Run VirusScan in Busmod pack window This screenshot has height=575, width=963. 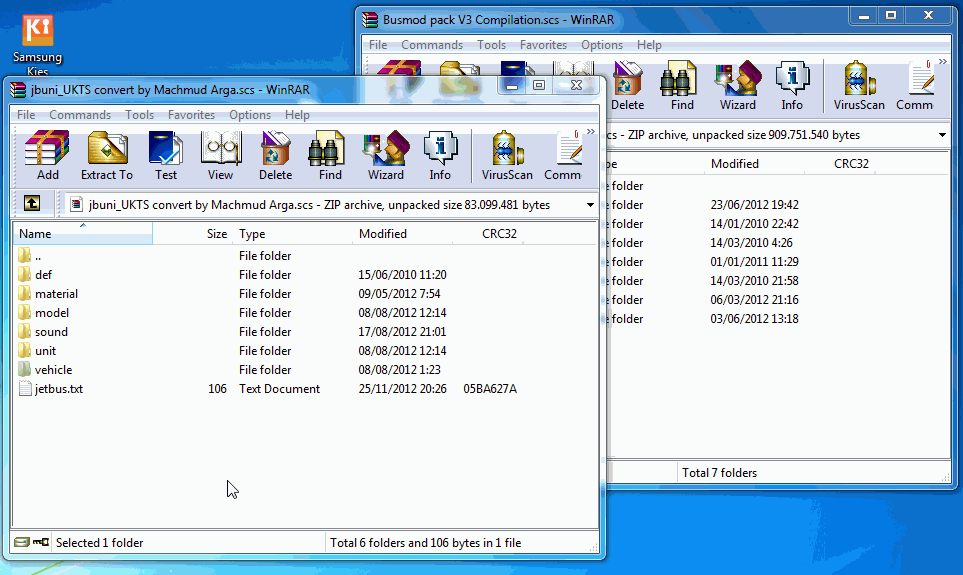point(859,85)
